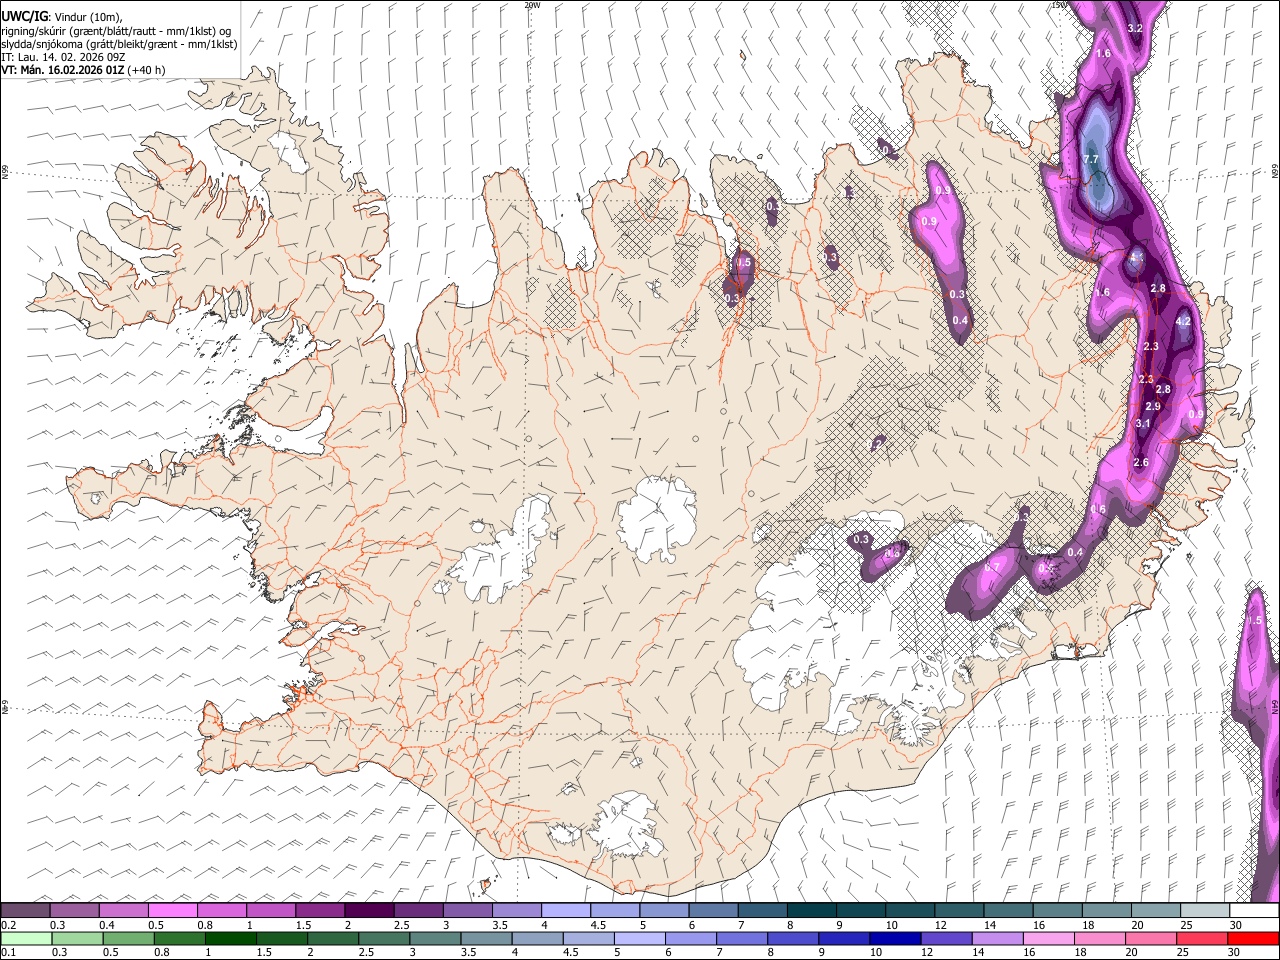Click light pink 16 swatch in rain legend
This screenshot has height=960, width=1280.
click(x=1048, y=938)
